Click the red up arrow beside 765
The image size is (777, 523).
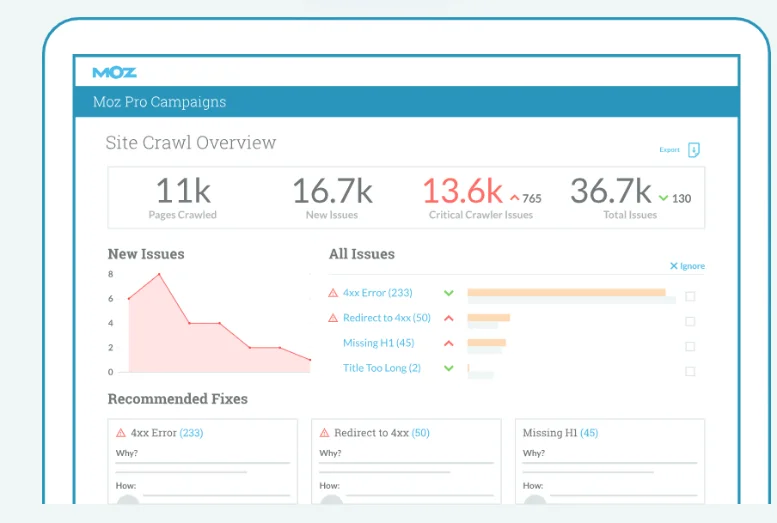pyautogui.click(x=515, y=198)
